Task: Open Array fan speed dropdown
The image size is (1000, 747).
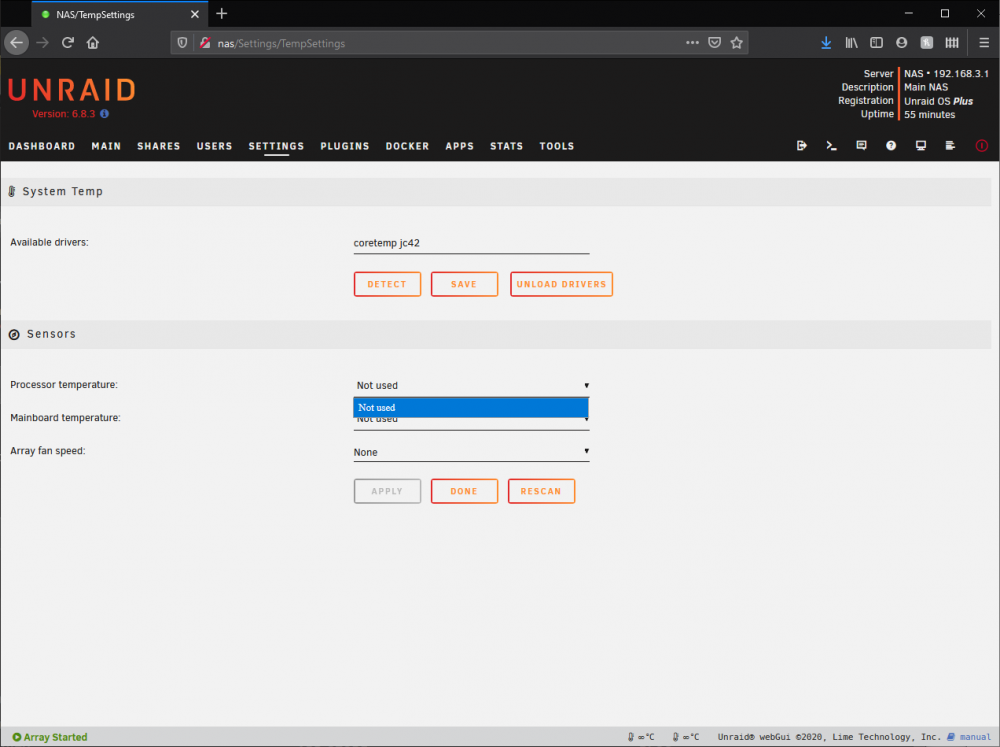Action: point(471,452)
